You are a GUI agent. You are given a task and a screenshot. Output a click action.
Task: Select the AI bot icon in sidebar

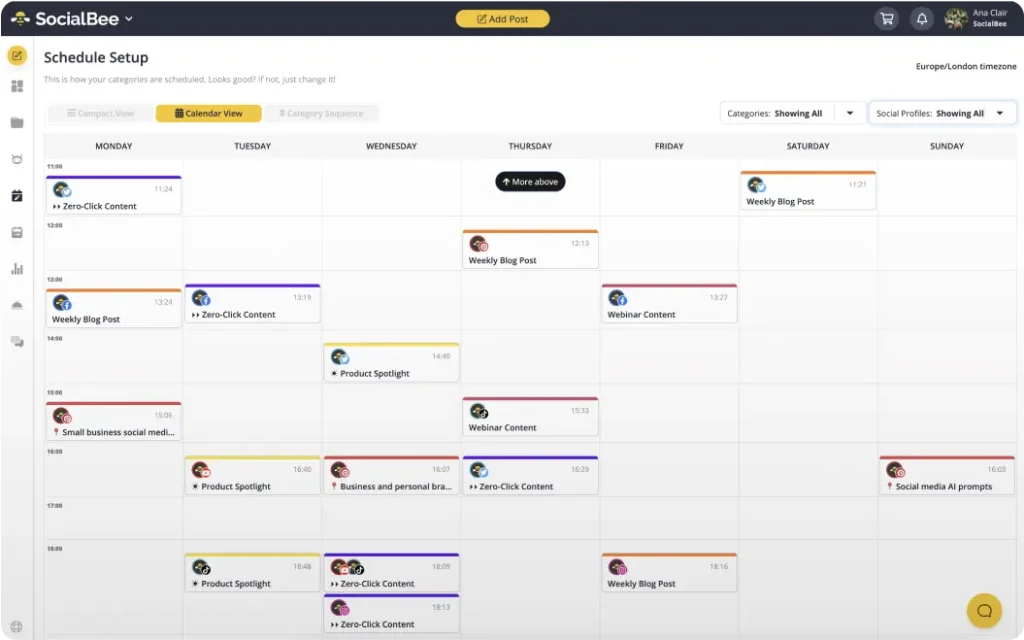[x=16, y=160]
